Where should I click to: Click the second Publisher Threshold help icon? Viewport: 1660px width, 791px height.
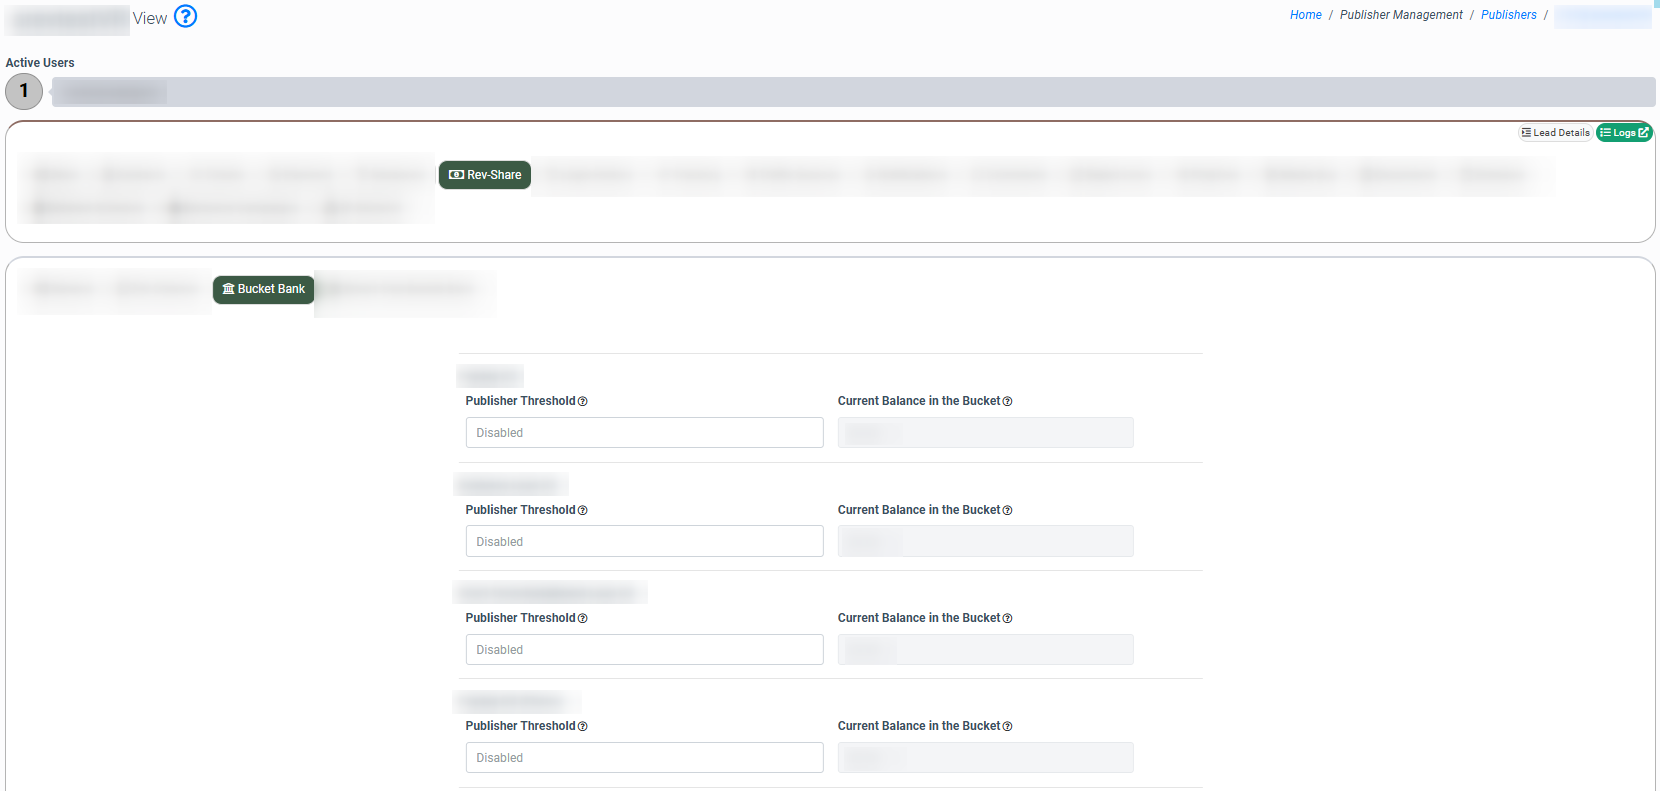[583, 511]
